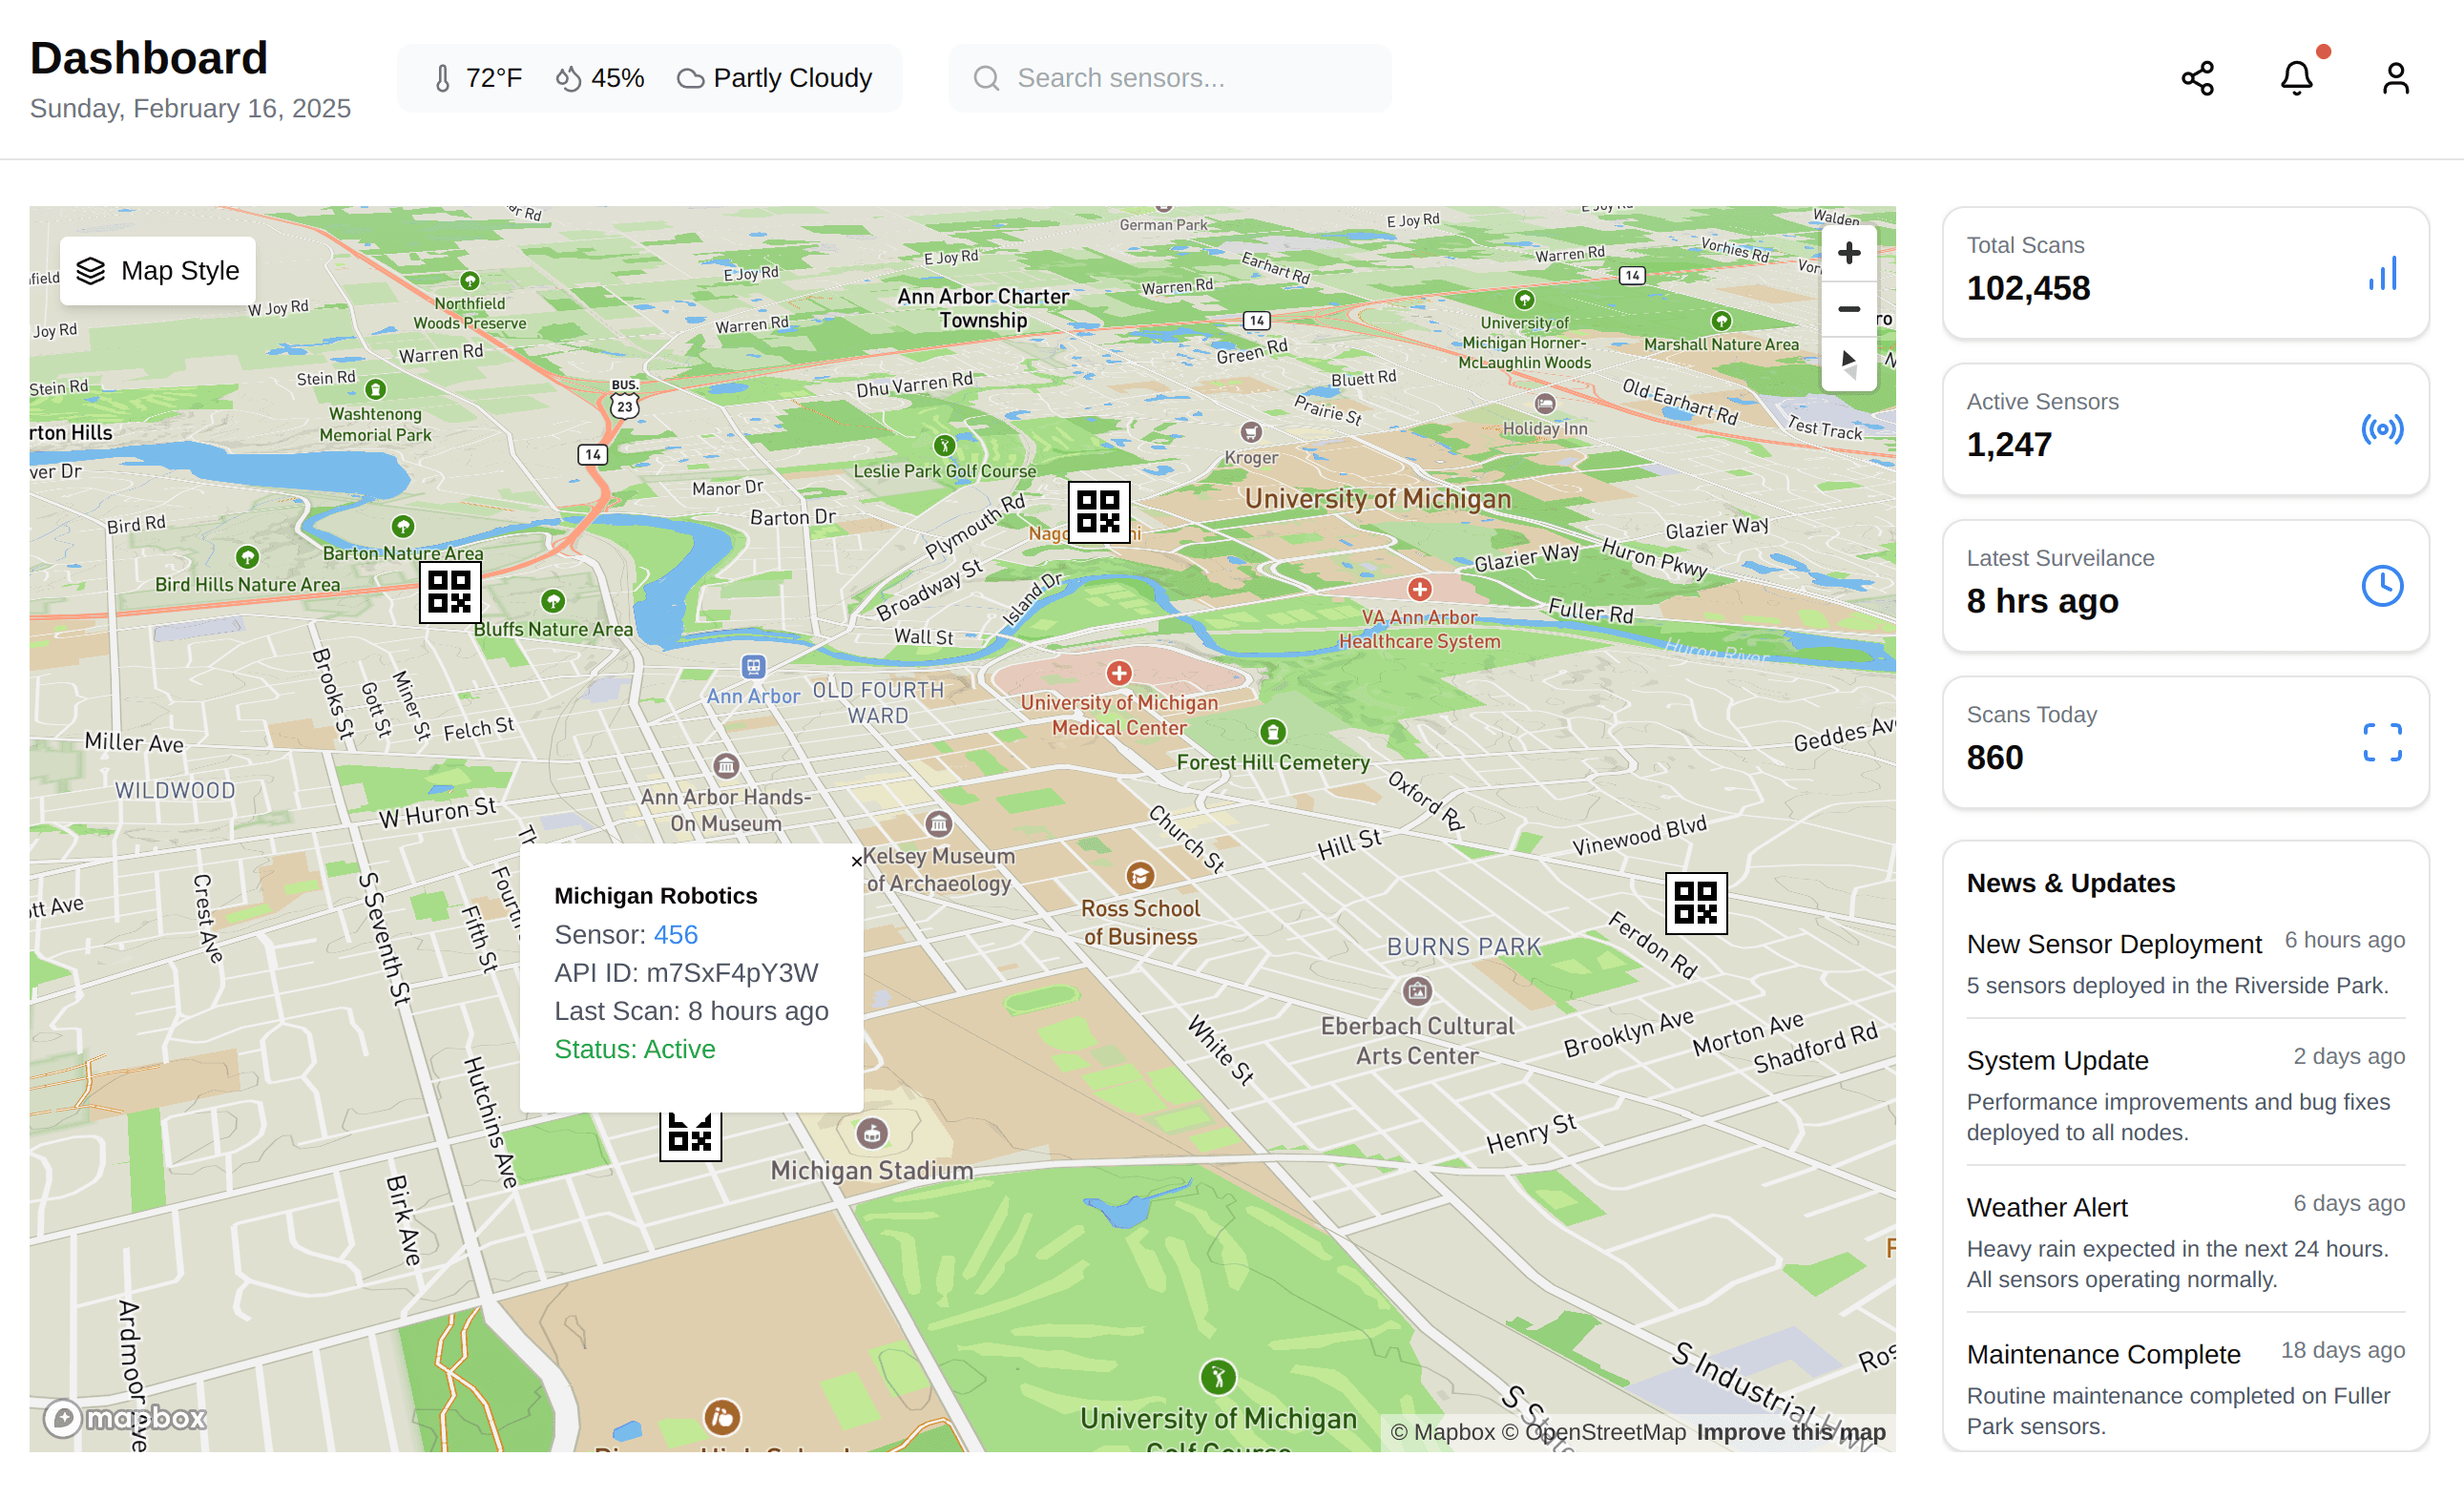Click the thermometer temperature icon
The image size is (2464, 1498).
click(x=443, y=78)
